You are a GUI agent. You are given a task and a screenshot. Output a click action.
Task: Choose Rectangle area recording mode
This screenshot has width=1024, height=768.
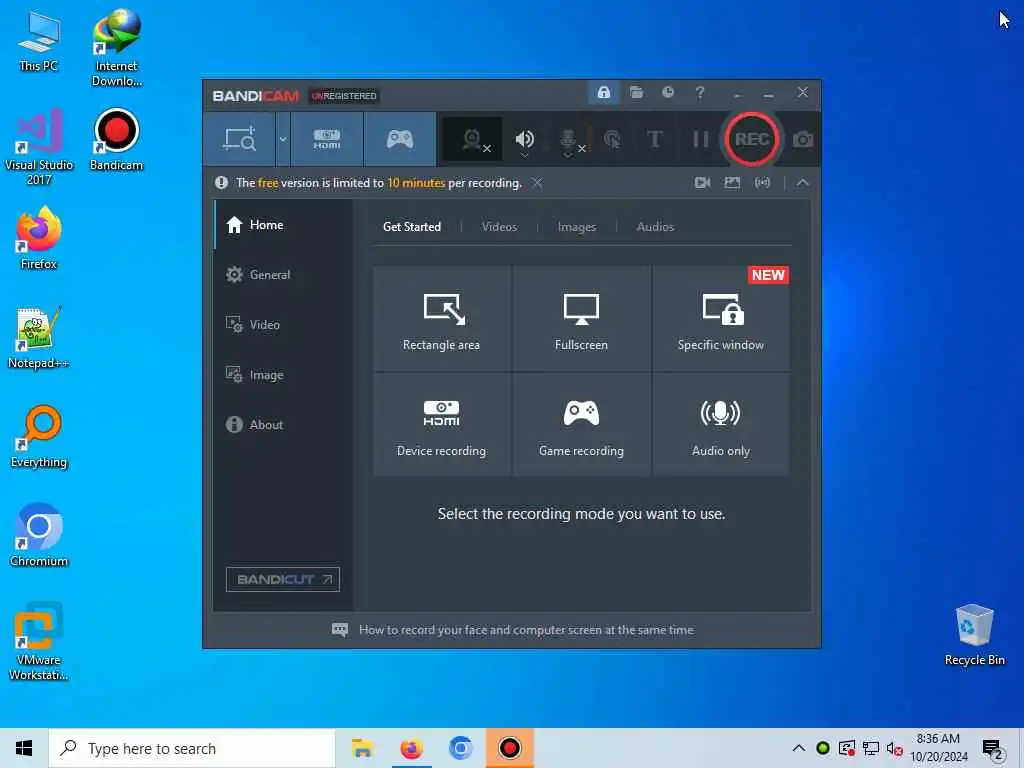tap(441, 318)
